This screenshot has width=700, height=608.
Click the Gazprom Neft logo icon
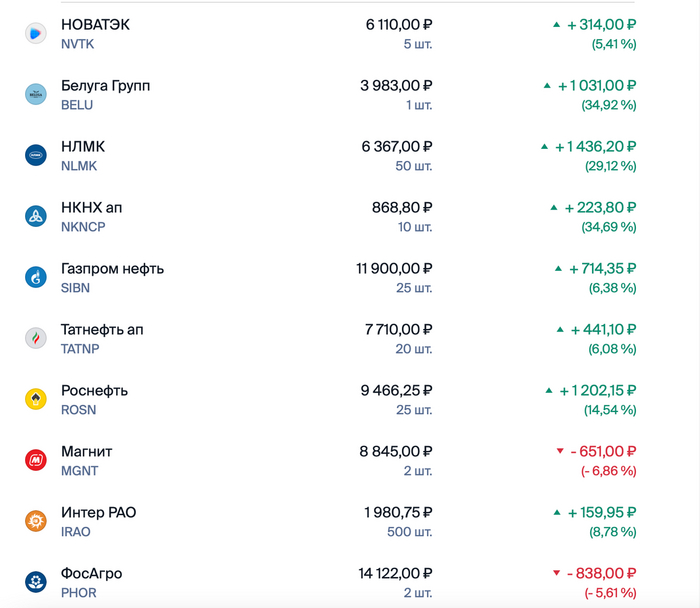click(36, 277)
